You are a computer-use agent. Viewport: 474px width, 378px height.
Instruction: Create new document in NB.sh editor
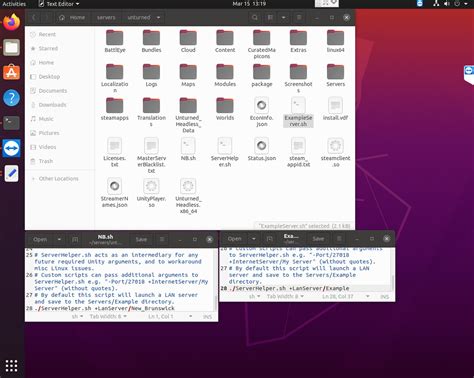point(75,239)
